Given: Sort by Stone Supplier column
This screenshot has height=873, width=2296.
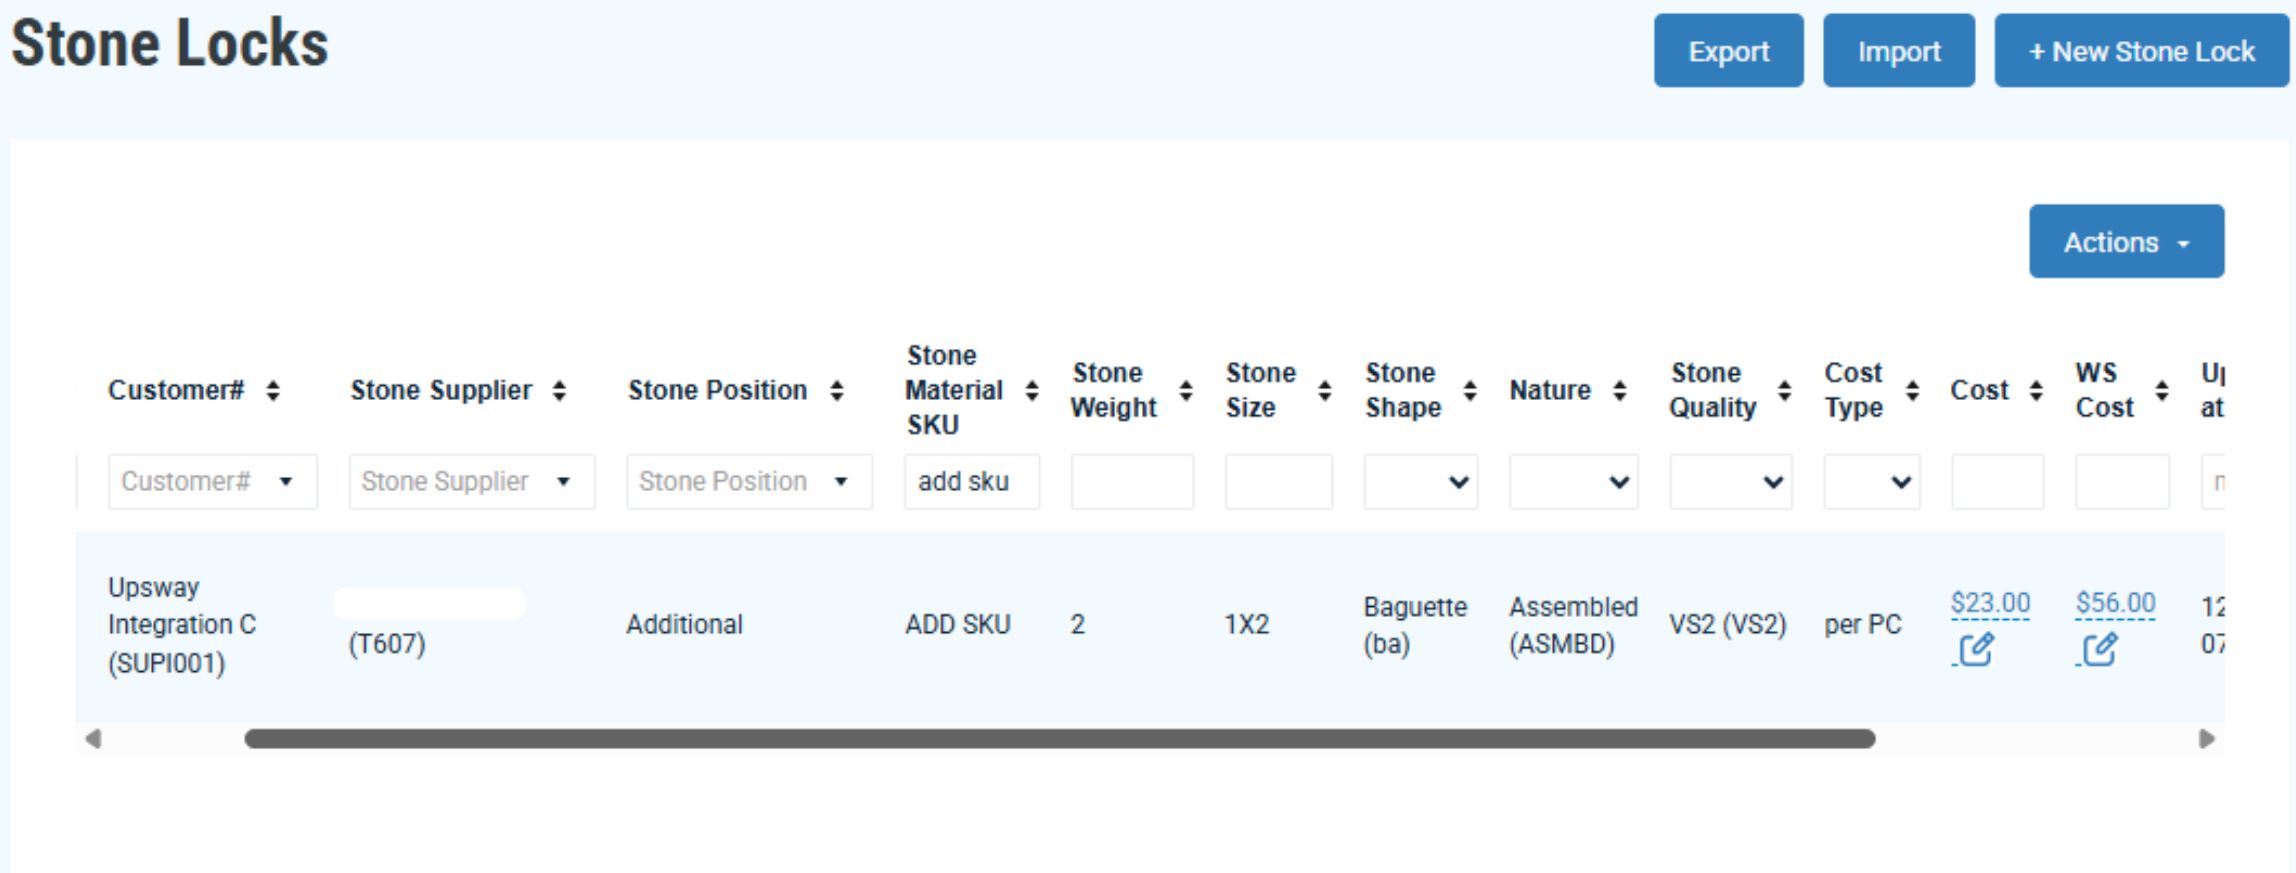Looking at the screenshot, I should (559, 391).
